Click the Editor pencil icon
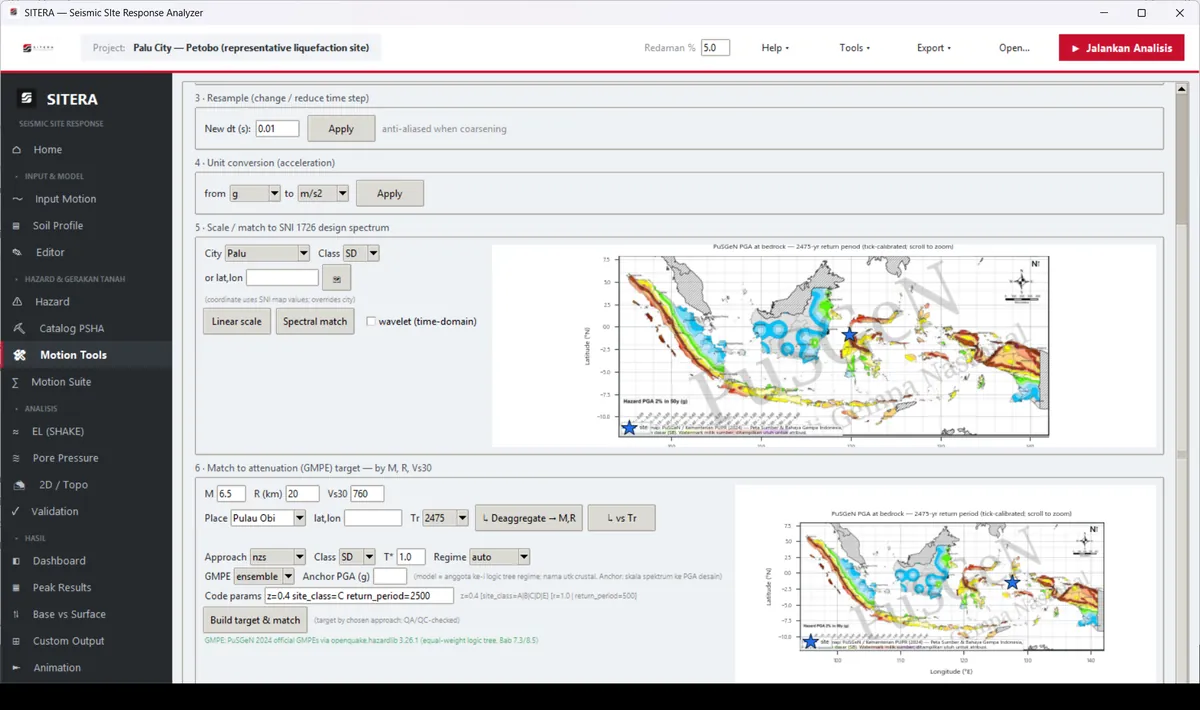The image size is (1200, 710). pyautogui.click(x=16, y=253)
